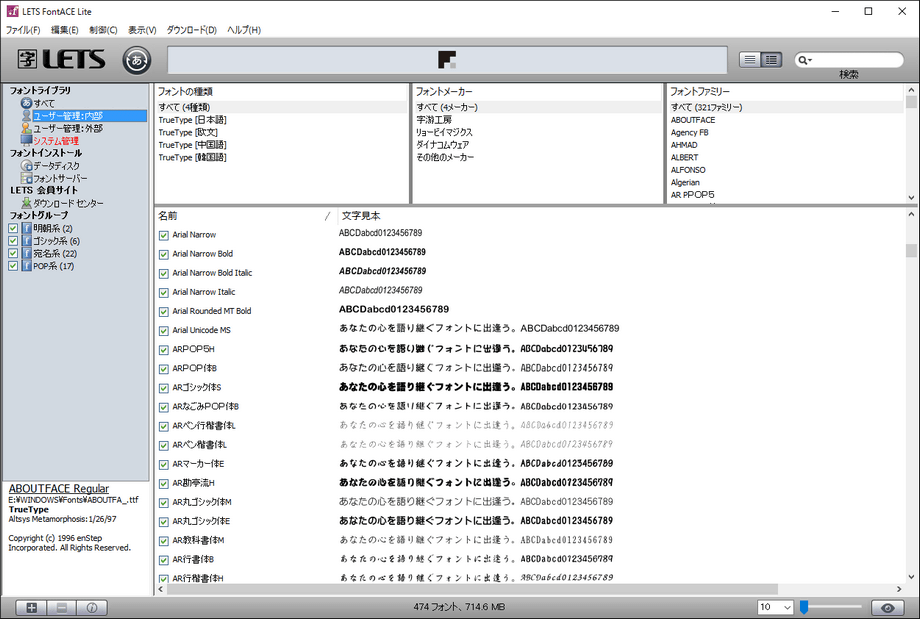Select Arial Narrow Italic font row

tap(204, 292)
